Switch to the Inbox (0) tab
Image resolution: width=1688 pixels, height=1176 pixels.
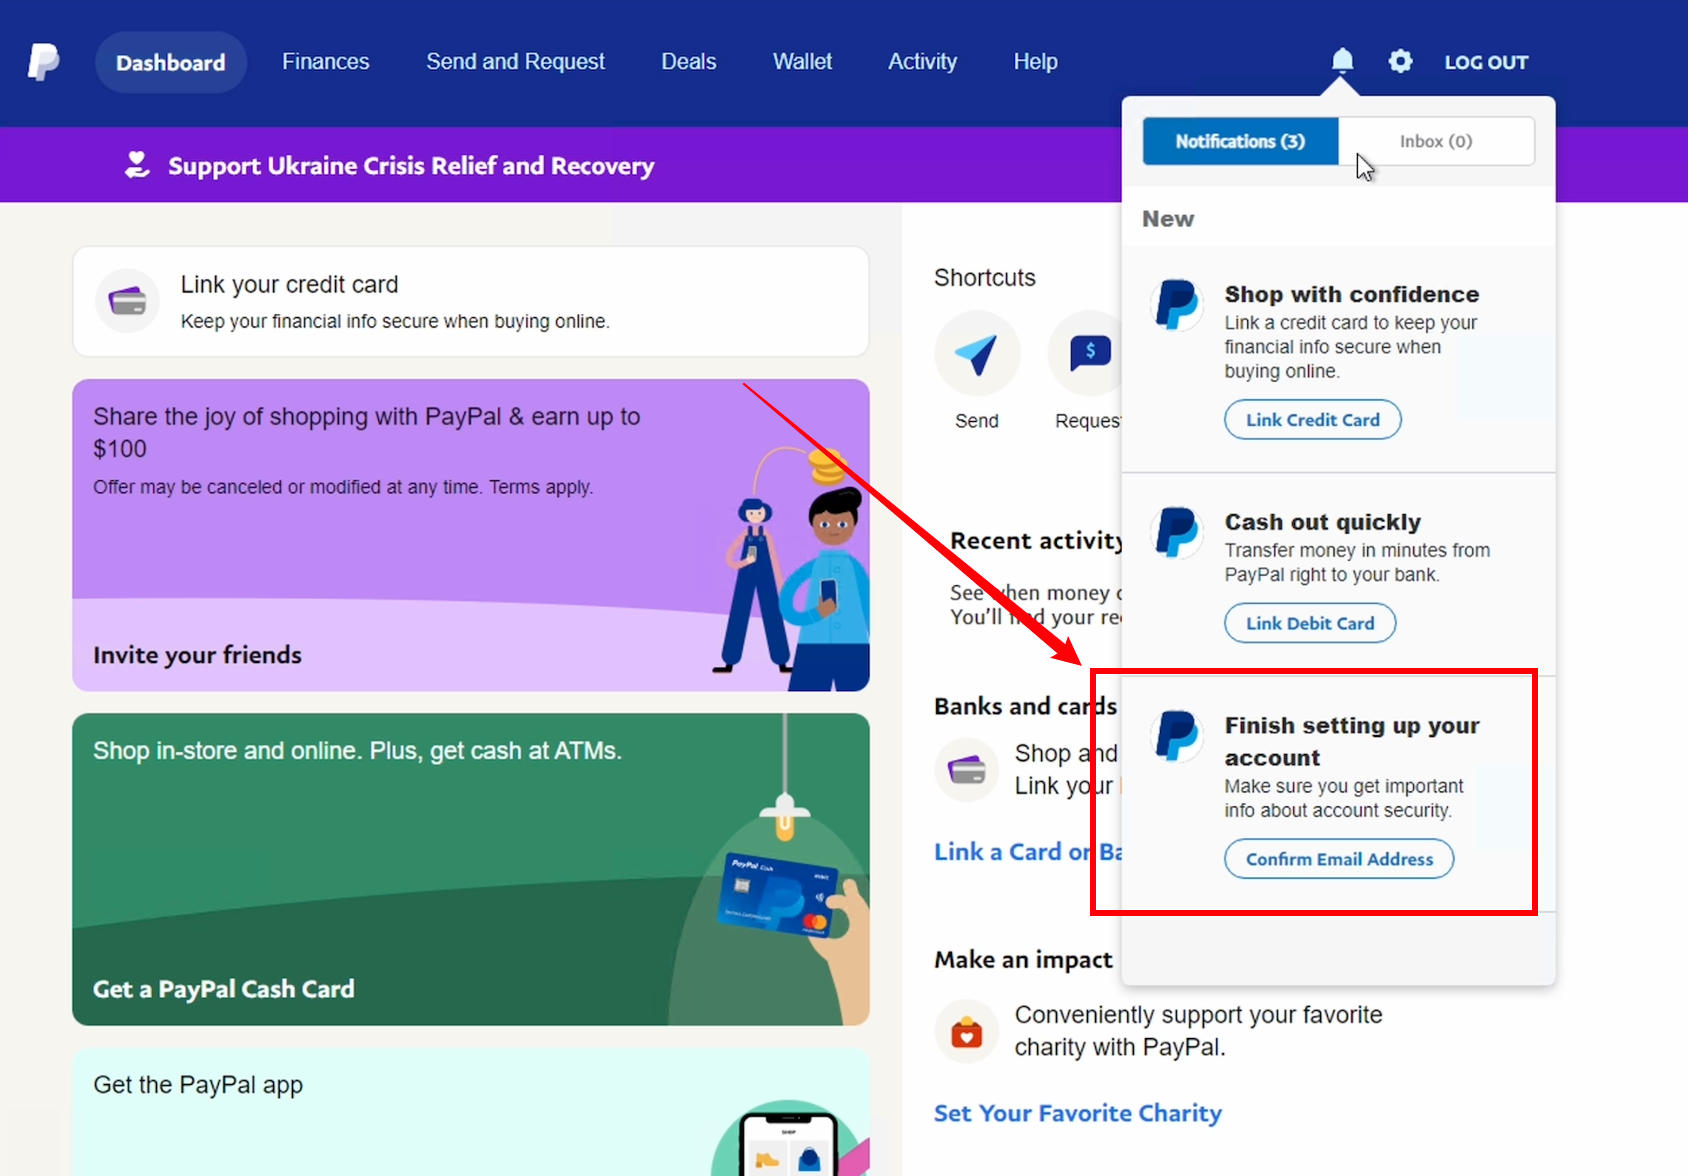(x=1435, y=141)
